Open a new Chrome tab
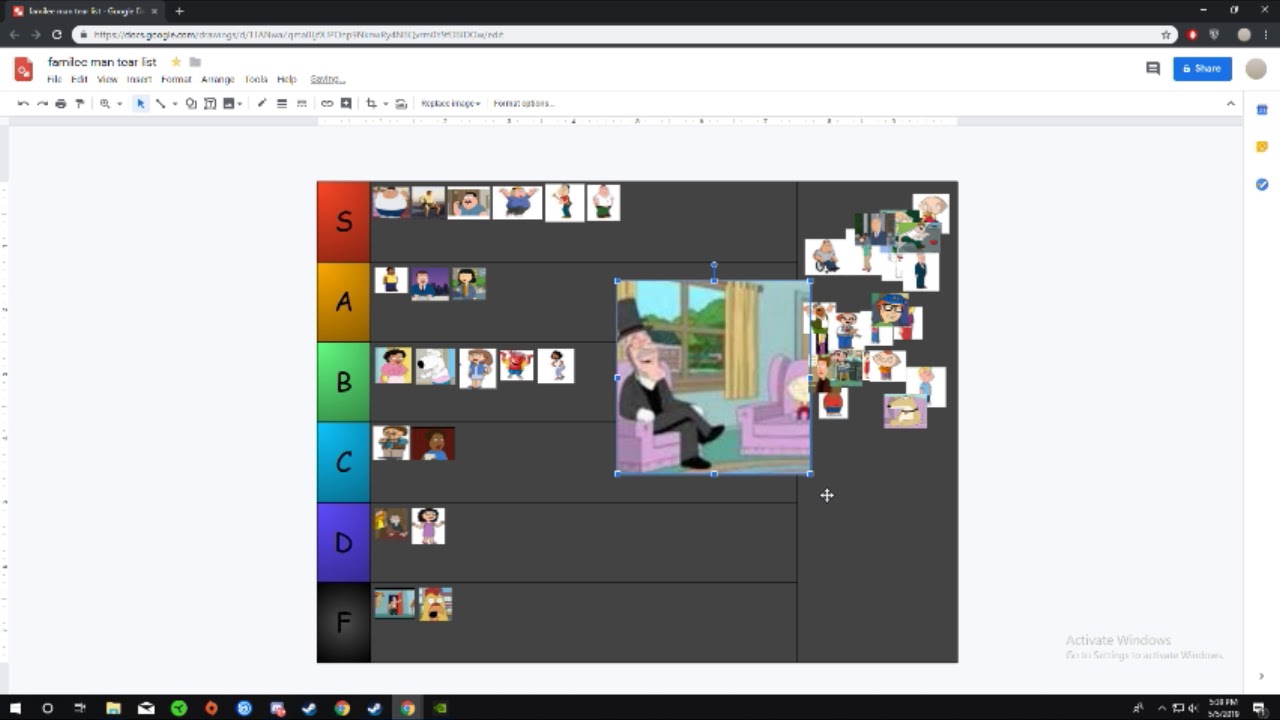The image size is (1280, 720). click(179, 11)
